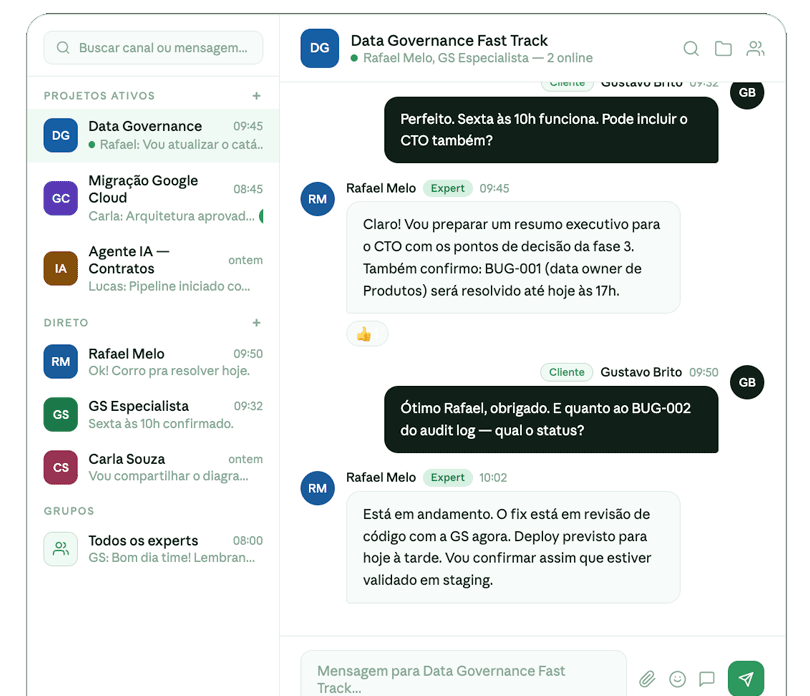Click the RM avatar in the sidebar

click(60, 362)
